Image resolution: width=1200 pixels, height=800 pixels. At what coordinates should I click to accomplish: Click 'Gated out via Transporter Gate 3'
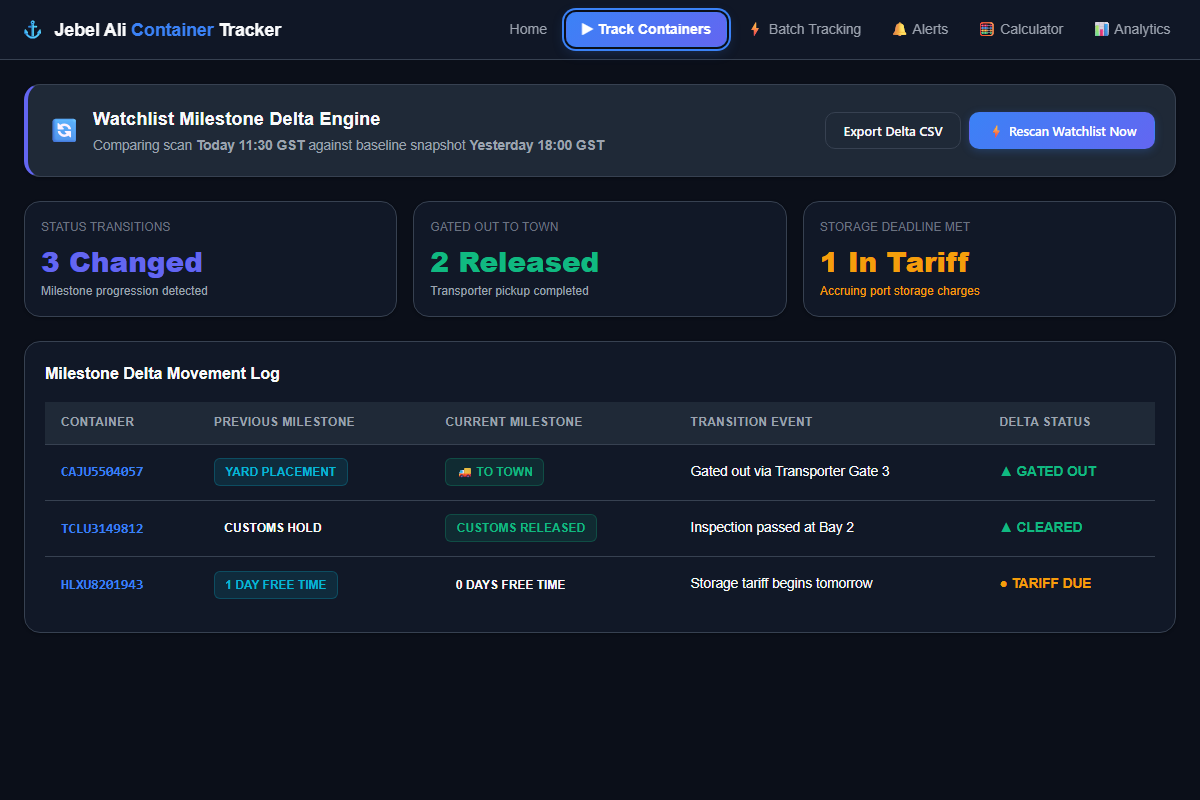[790, 471]
